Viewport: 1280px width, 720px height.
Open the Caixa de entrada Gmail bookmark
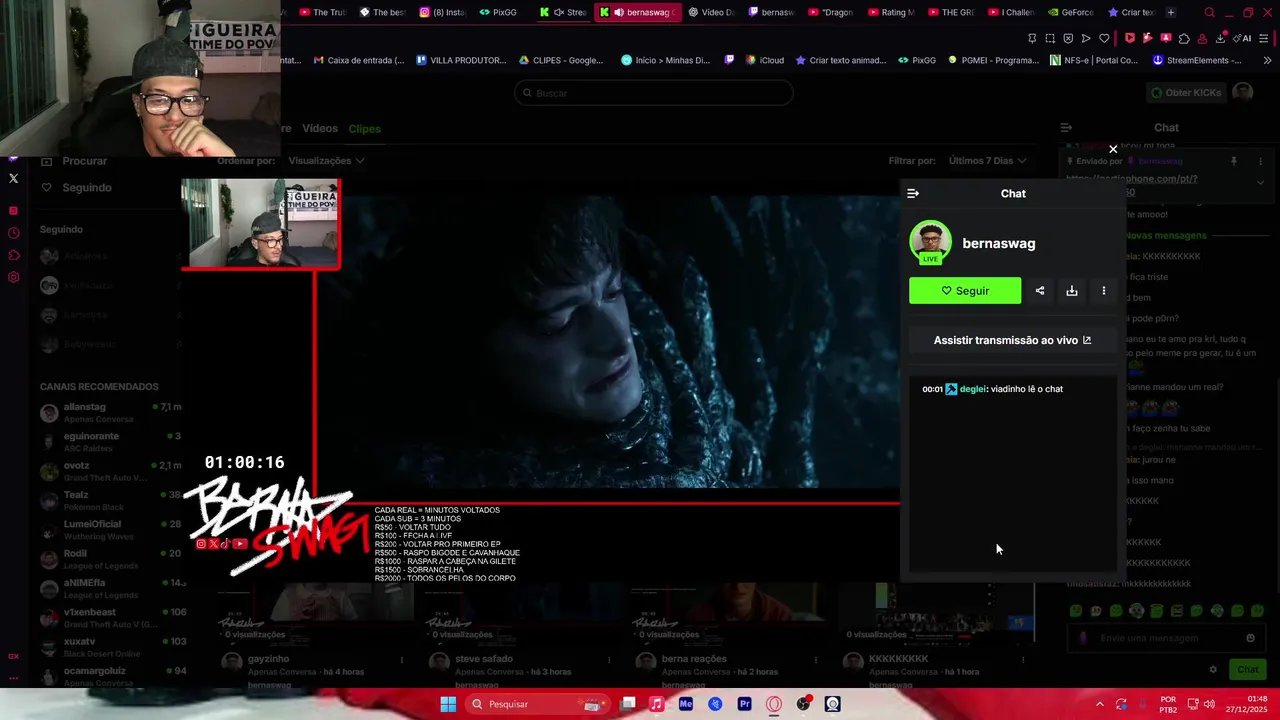[358, 60]
